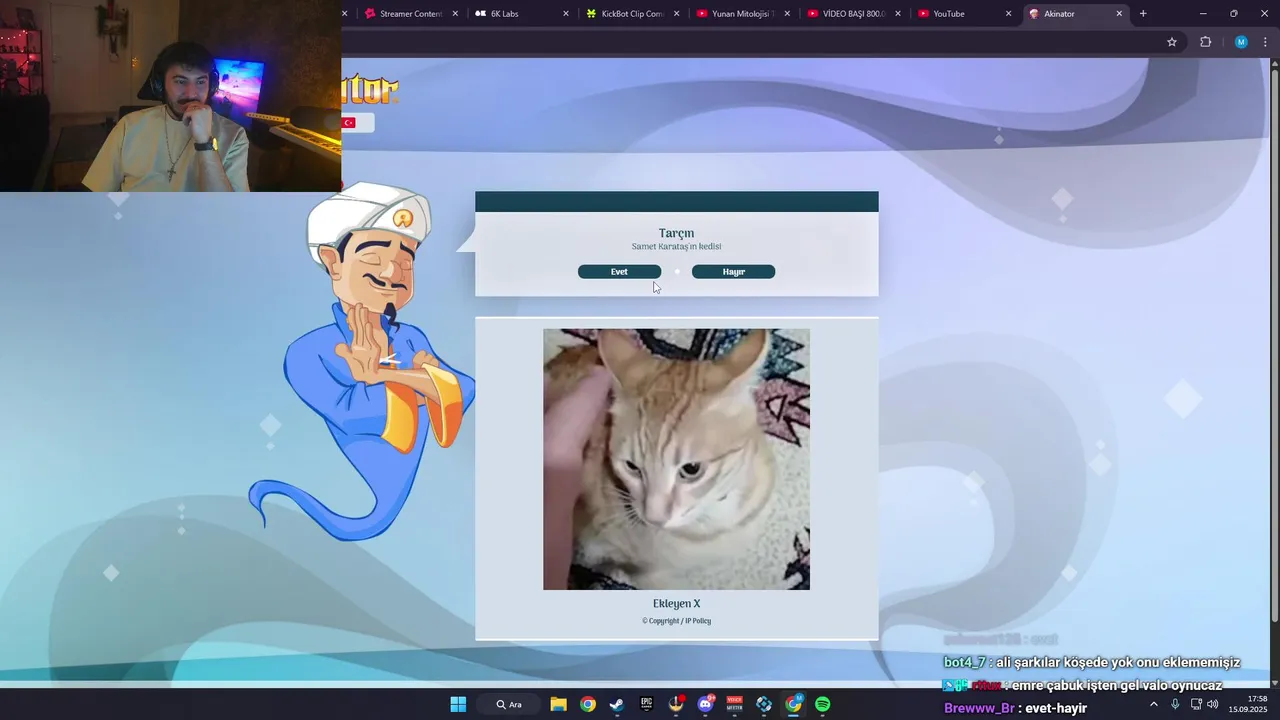
Task: Open the Chrome profile avatar M
Action: (x=1241, y=42)
